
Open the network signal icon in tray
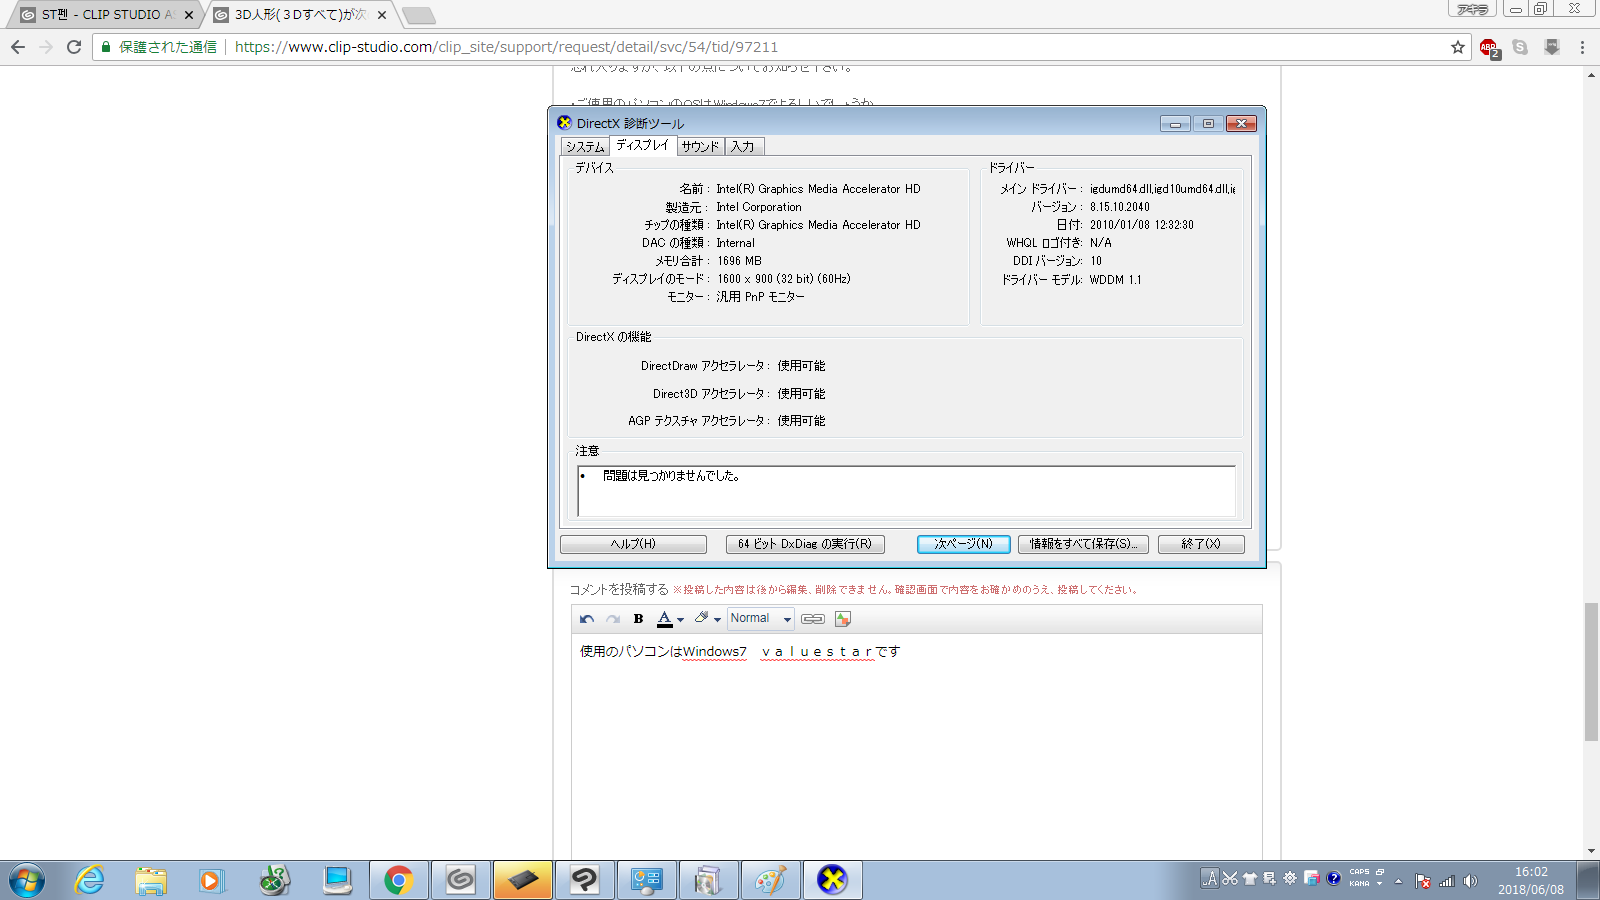click(1447, 881)
